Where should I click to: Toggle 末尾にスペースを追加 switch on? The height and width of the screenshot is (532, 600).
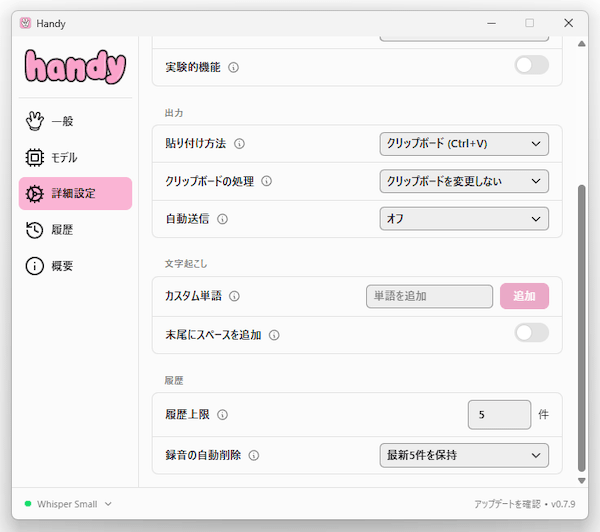pos(531,334)
